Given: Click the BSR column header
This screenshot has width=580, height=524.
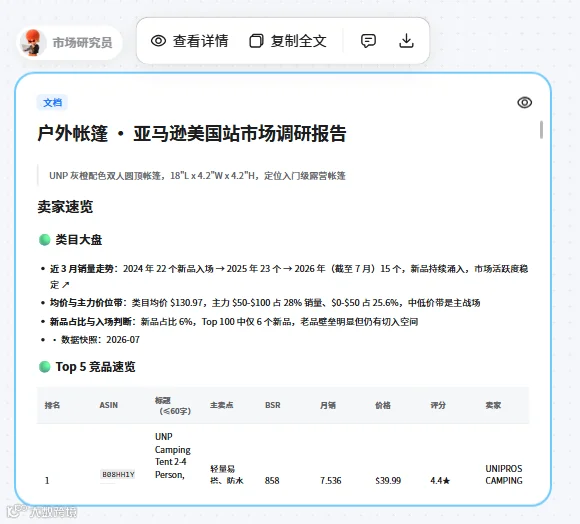Looking at the screenshot, I should pos(273,405).
